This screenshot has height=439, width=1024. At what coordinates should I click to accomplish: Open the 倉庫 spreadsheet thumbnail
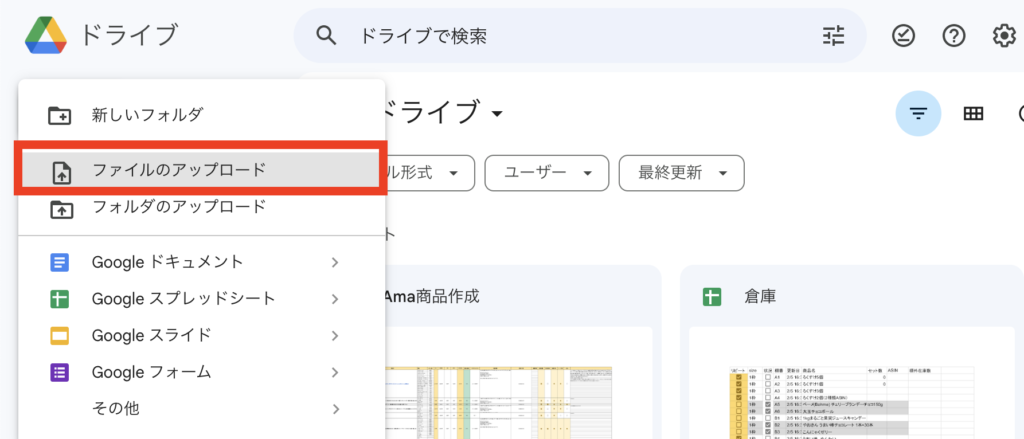852,383
